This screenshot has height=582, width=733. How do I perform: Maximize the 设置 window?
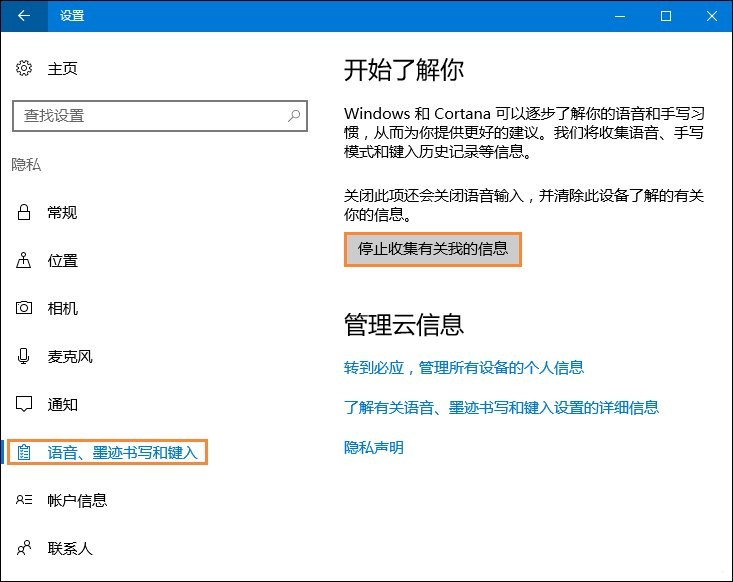tap(666, 16)
